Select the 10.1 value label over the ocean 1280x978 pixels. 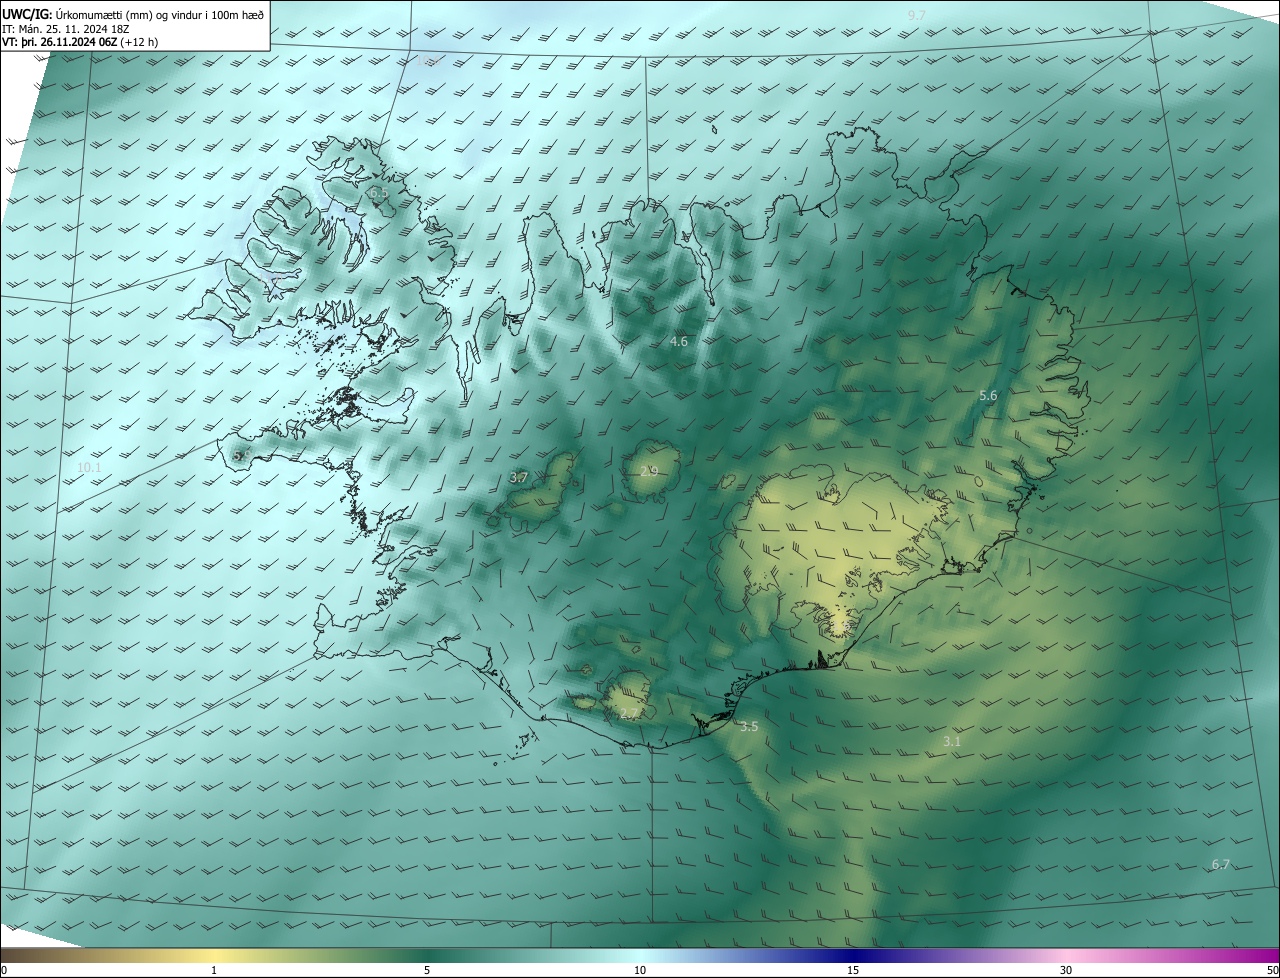pos(89,467)
